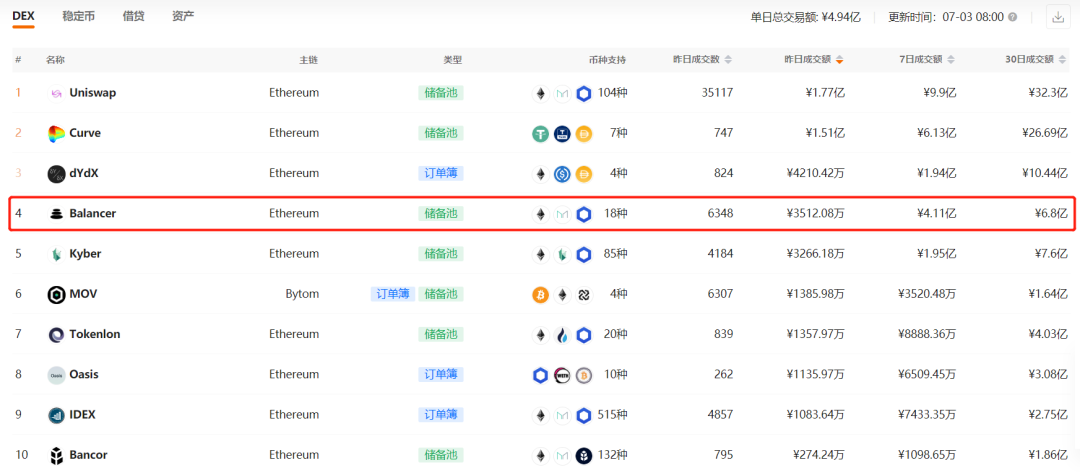The image size is (1080, 473).
Task: Click the WETH coin icon in Oasis row
Action: coord(563,375)
